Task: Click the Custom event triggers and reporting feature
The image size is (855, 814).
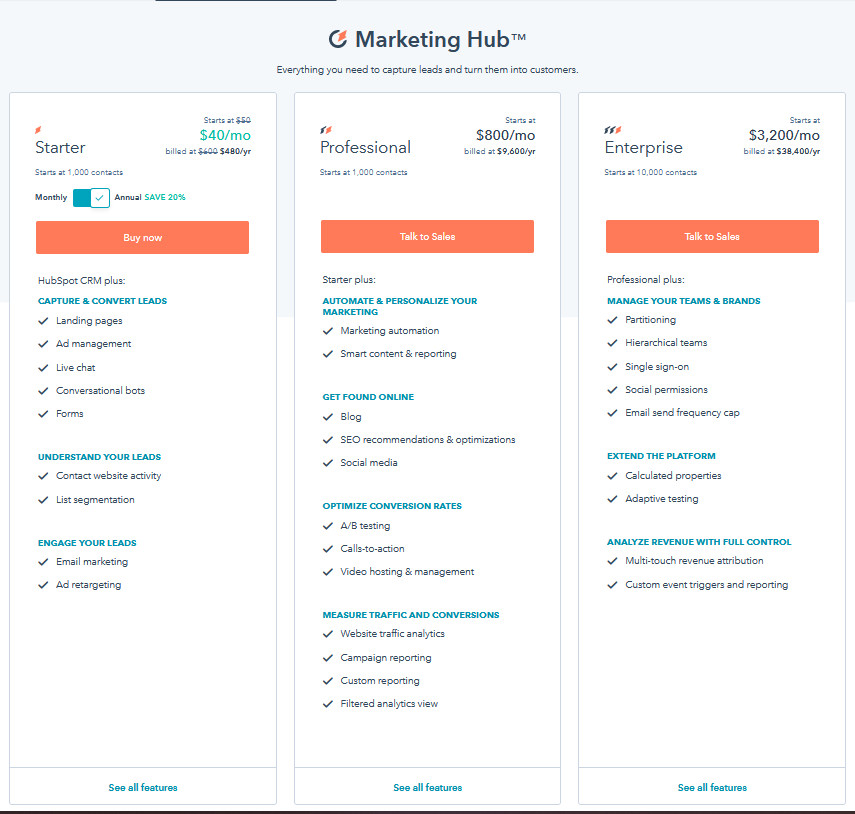Action: 707,584
